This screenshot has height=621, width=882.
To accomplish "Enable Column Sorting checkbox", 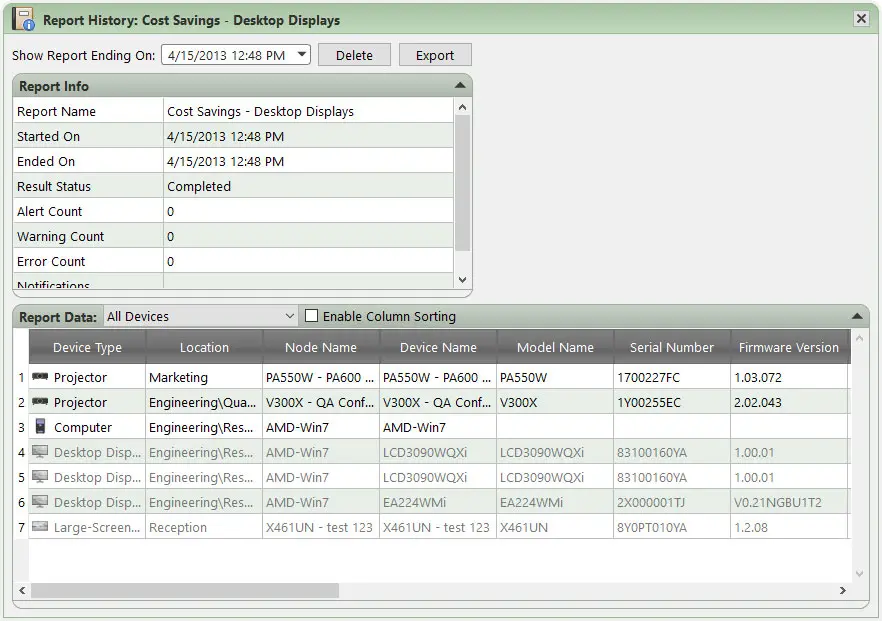I will 312,316.
